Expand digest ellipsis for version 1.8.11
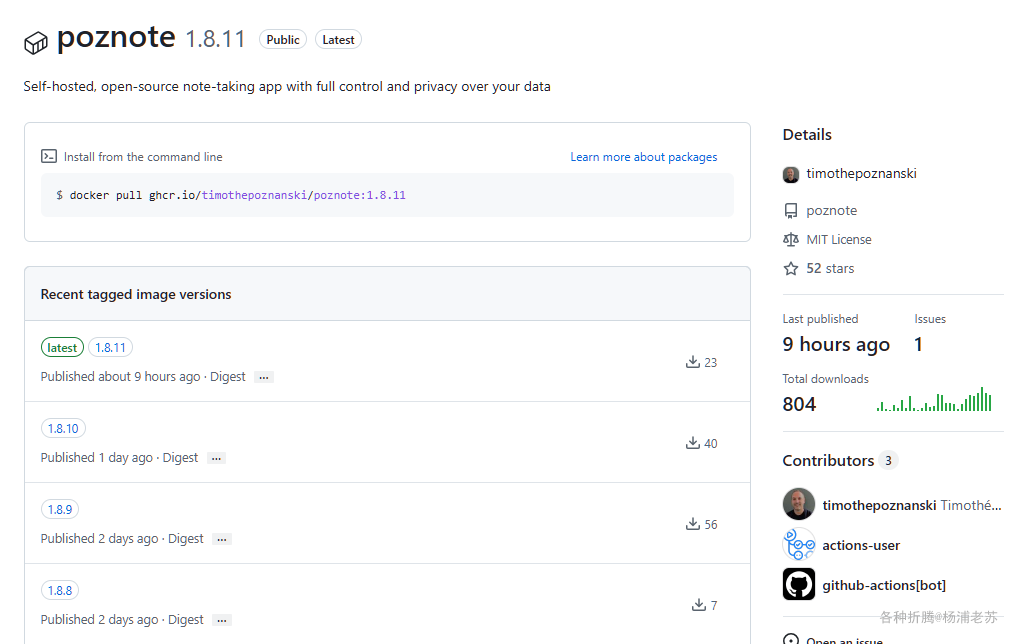1019x644 pixels. tap(263, 377)
